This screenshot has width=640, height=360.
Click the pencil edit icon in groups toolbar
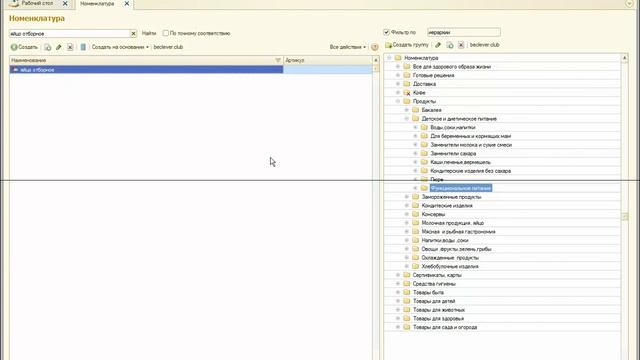(x=438, y=45)
